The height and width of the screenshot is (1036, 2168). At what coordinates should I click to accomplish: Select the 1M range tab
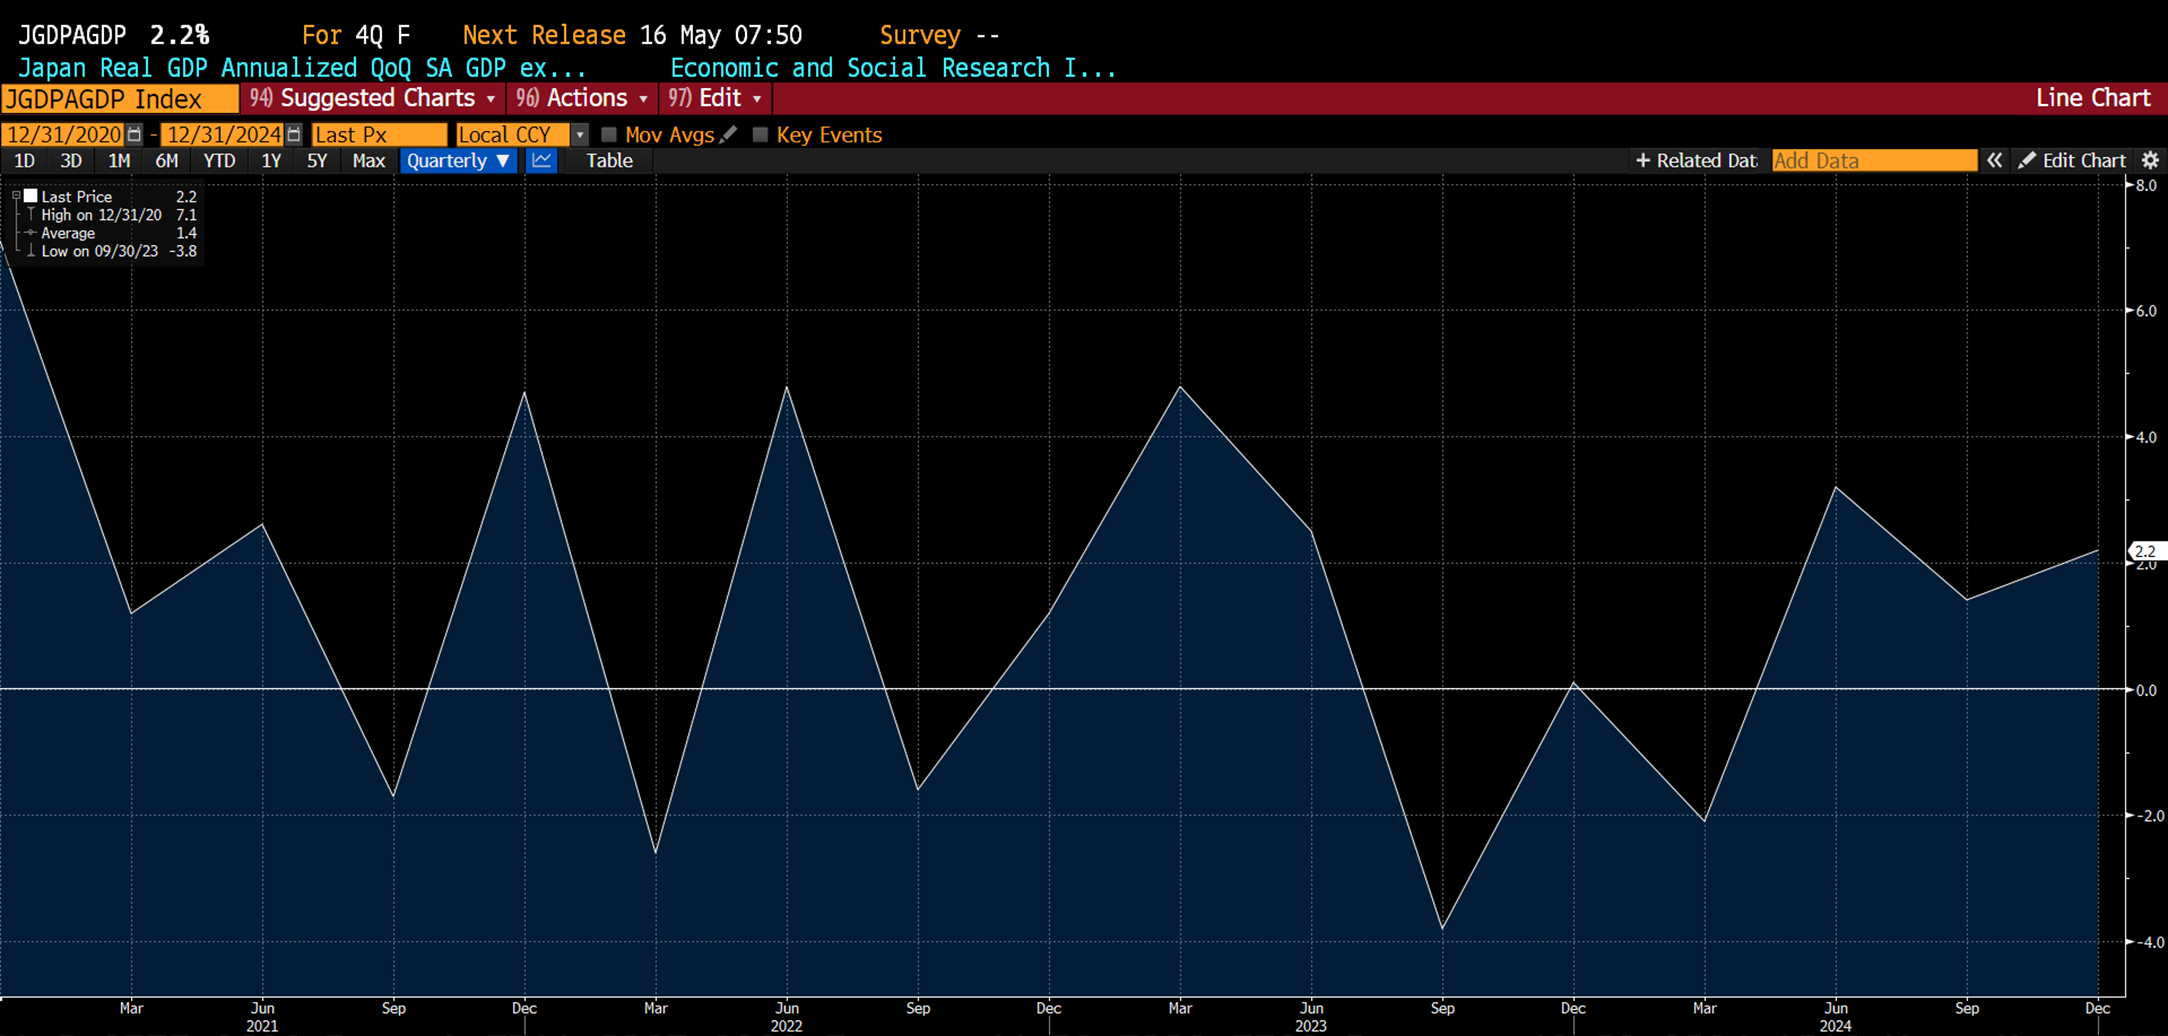click(x=119, y=161)
